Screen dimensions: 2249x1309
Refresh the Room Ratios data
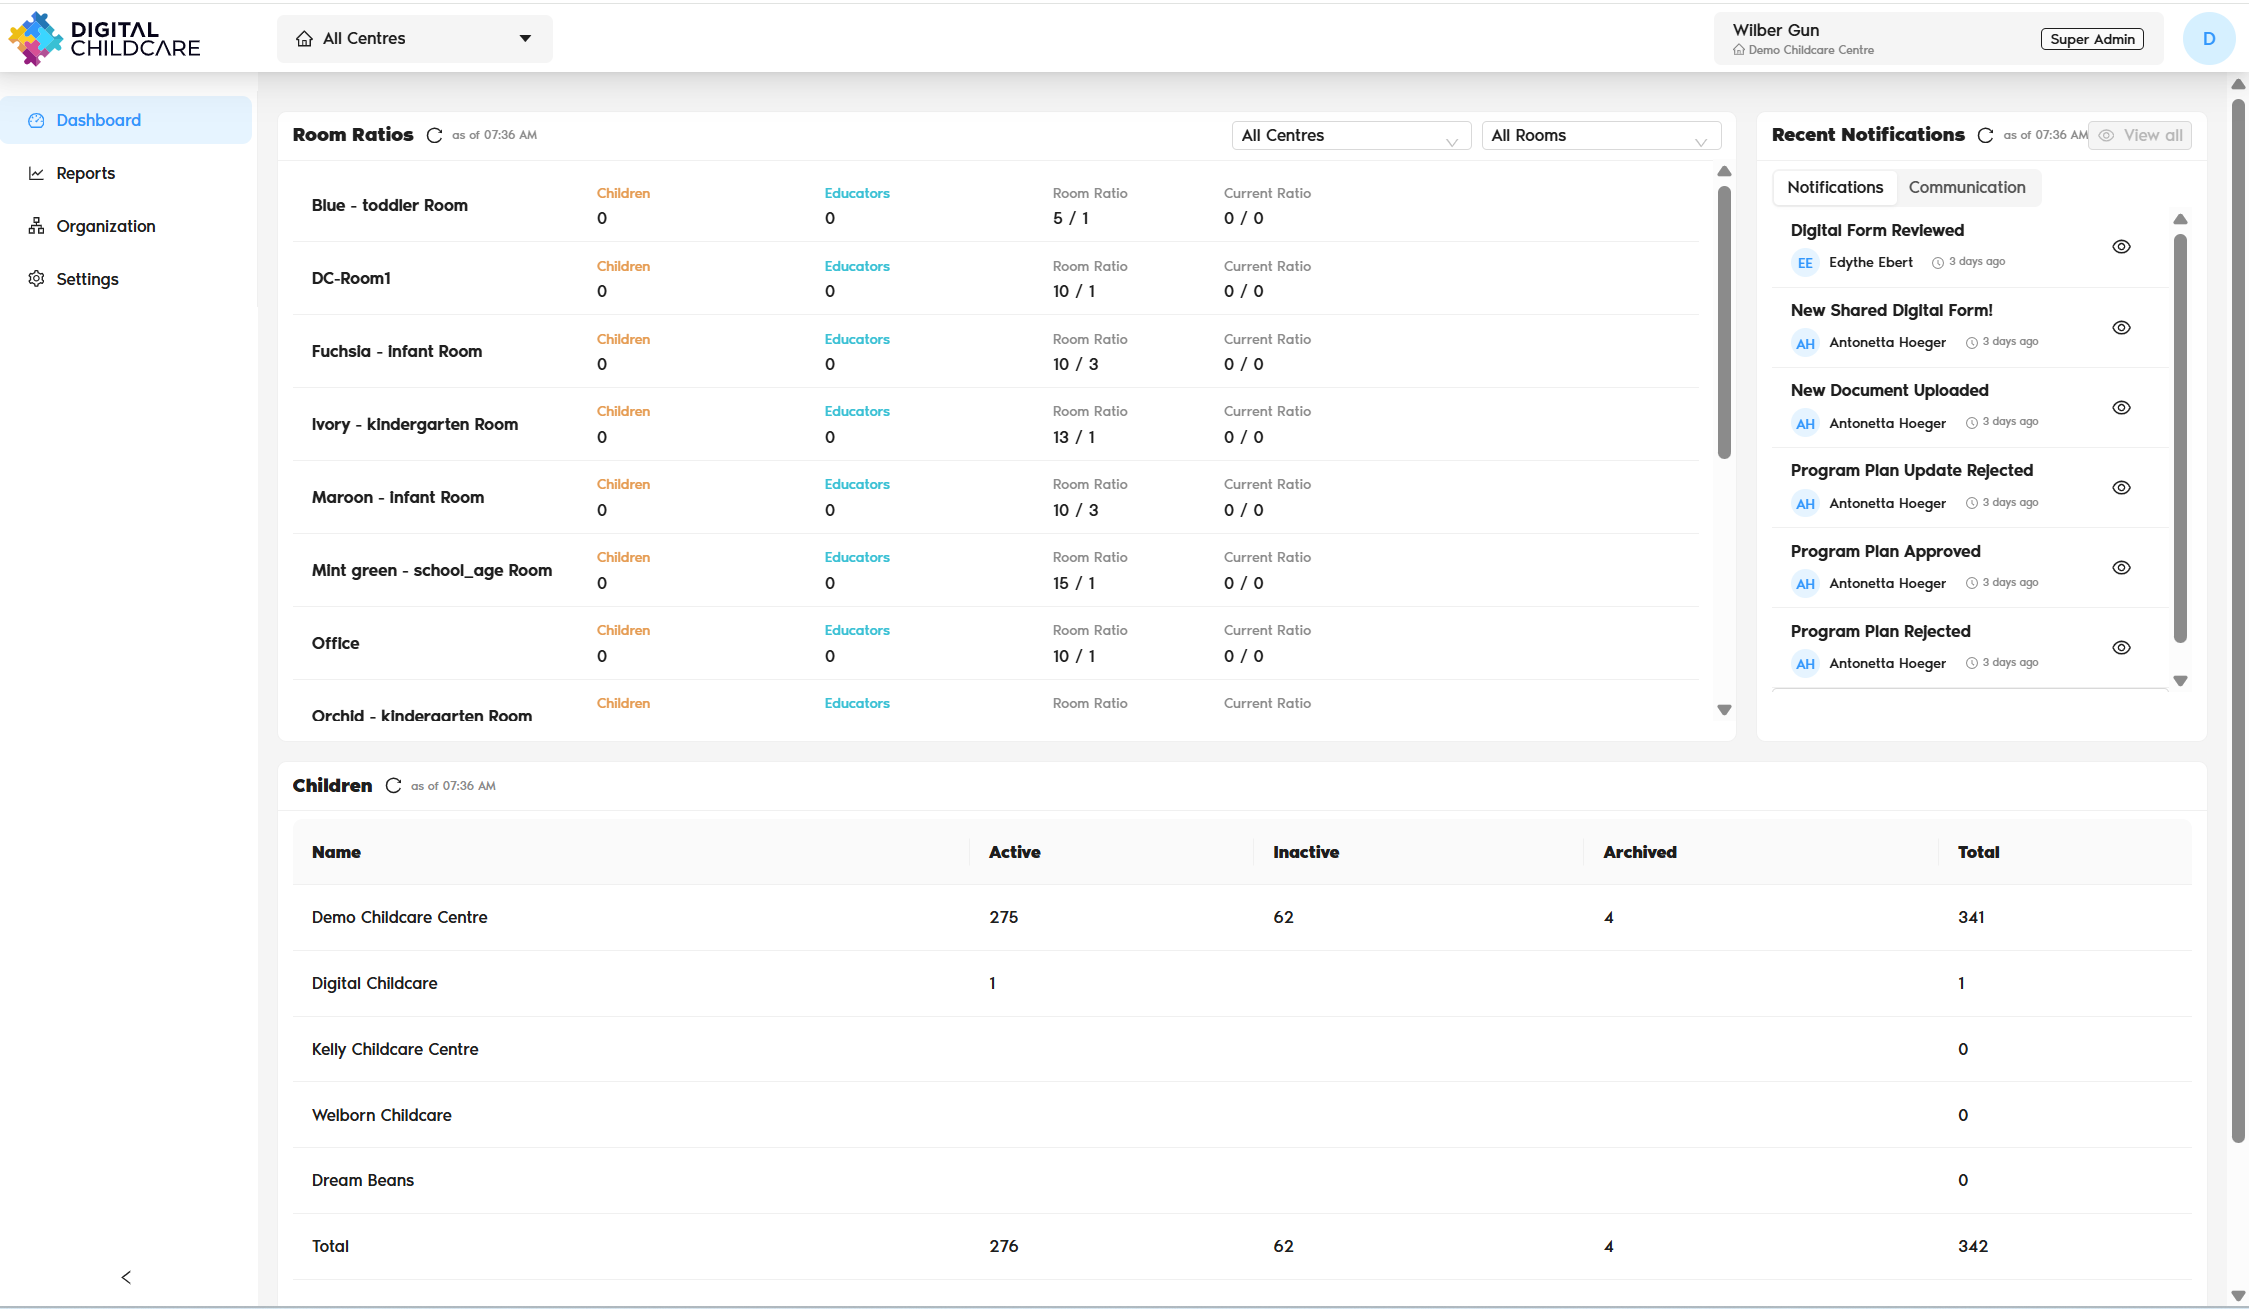click(x=434, y=135)
